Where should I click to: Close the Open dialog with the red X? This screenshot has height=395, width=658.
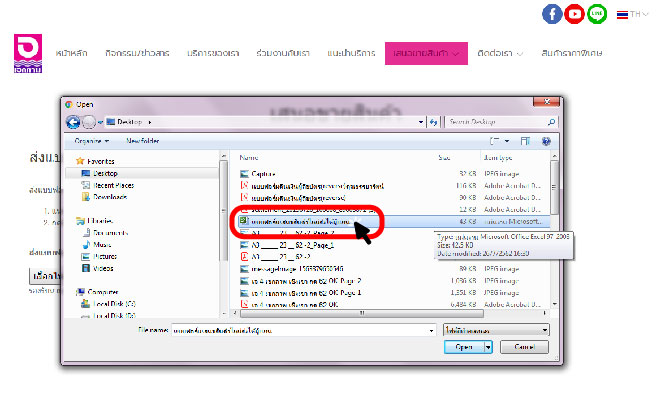(546, 102)
